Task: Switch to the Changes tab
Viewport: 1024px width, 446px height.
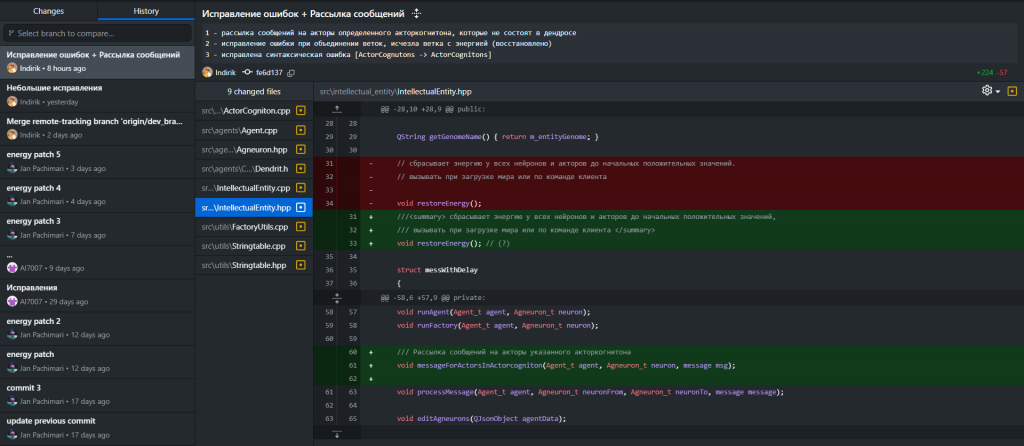Action: [x=48, y=11]
